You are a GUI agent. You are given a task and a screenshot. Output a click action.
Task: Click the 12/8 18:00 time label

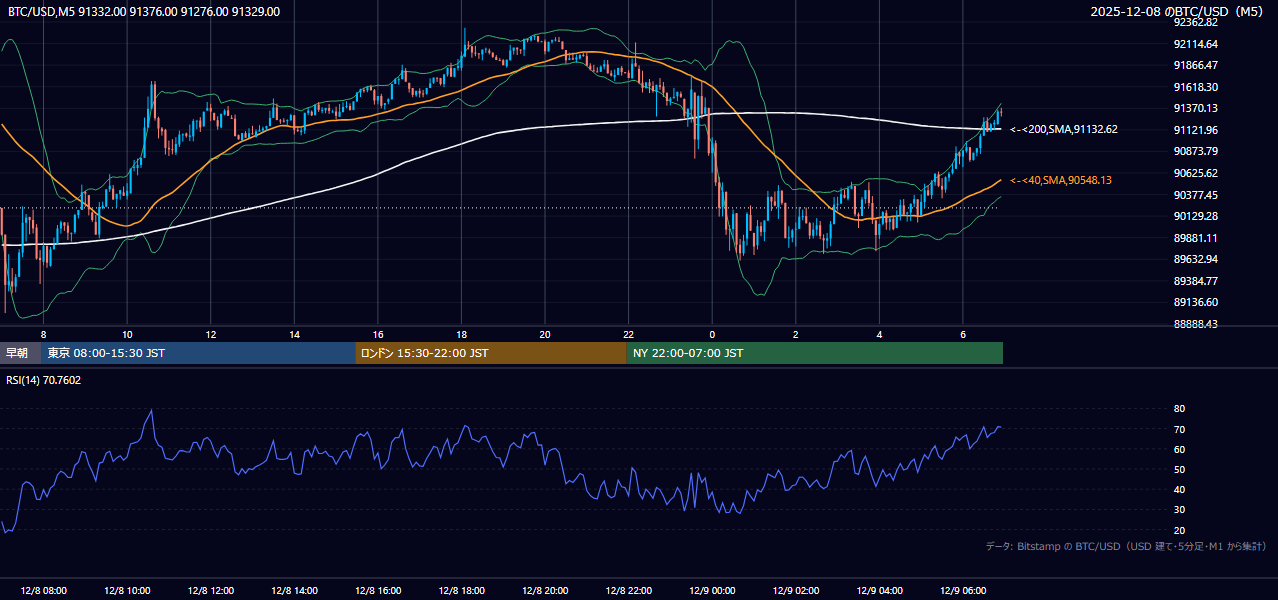(x=461, y=591)
